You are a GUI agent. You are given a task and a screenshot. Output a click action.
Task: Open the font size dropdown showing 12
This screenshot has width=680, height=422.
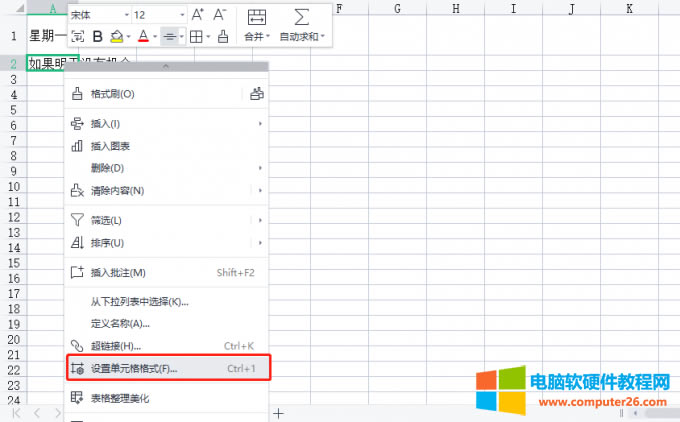[x=158, y=15]
